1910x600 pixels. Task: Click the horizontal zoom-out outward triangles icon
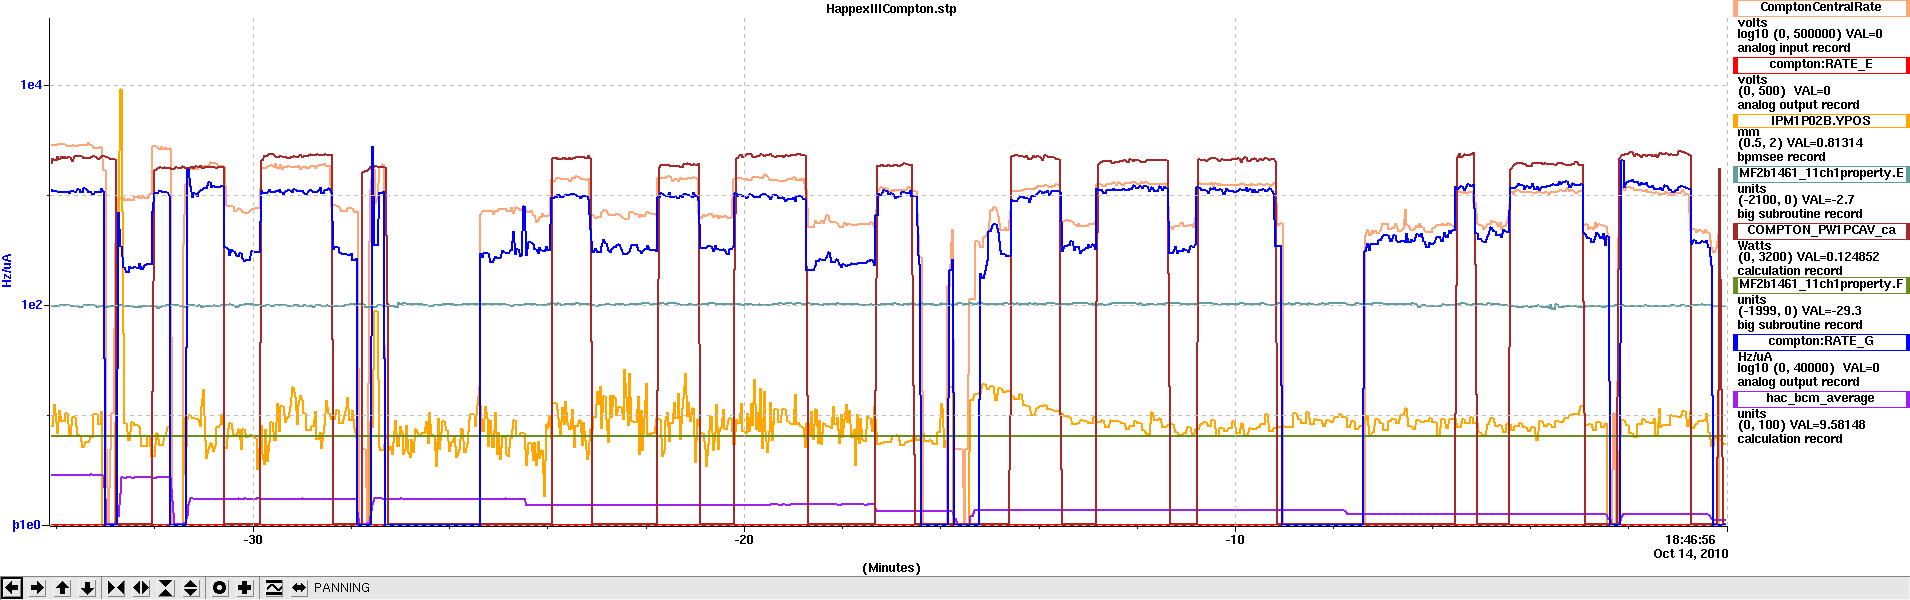141,588
